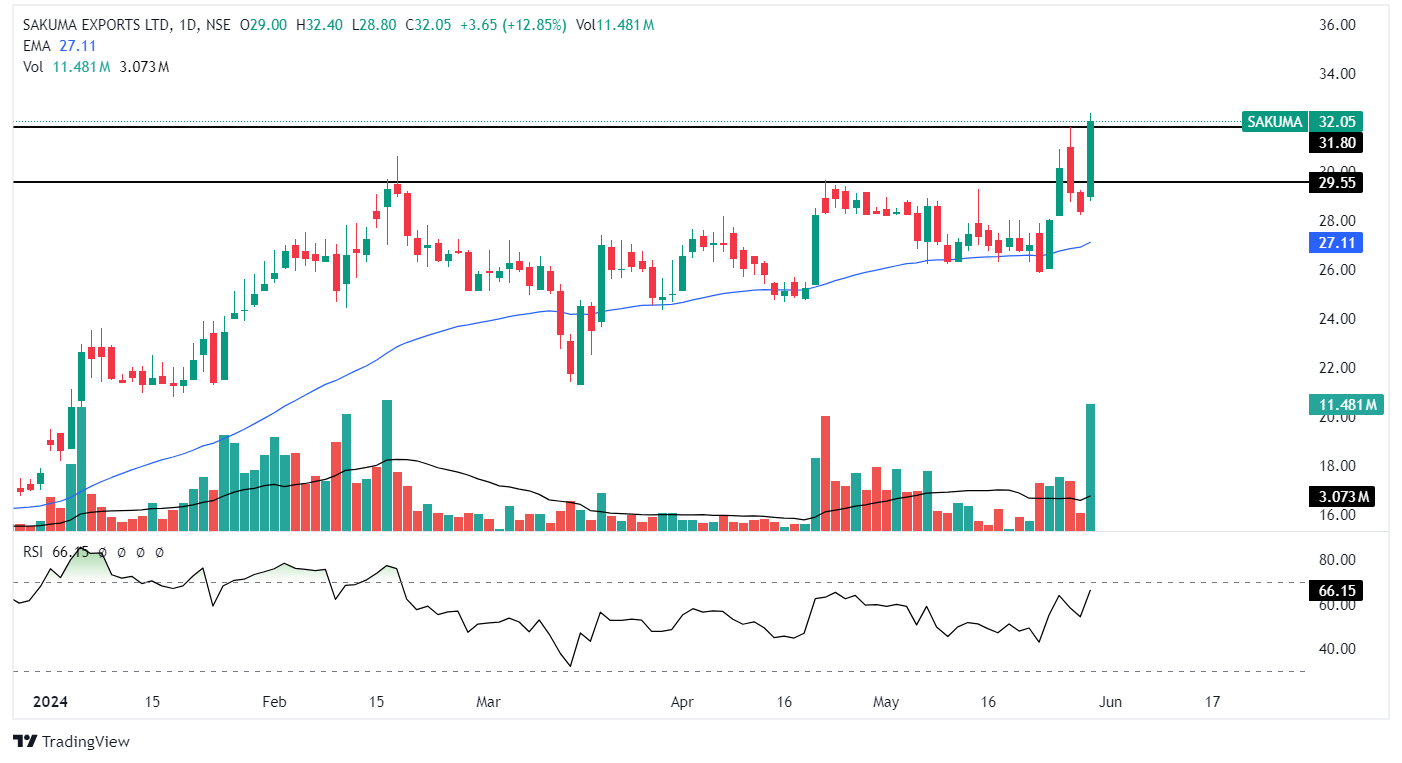Click the Mar label on time axis

tap(488, 702)
